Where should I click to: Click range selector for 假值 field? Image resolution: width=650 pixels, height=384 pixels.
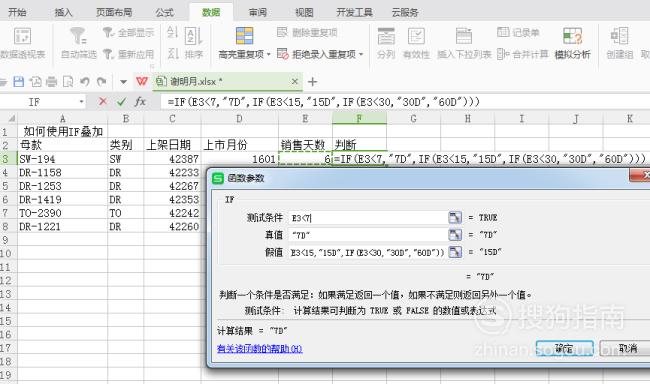point(455,252)
